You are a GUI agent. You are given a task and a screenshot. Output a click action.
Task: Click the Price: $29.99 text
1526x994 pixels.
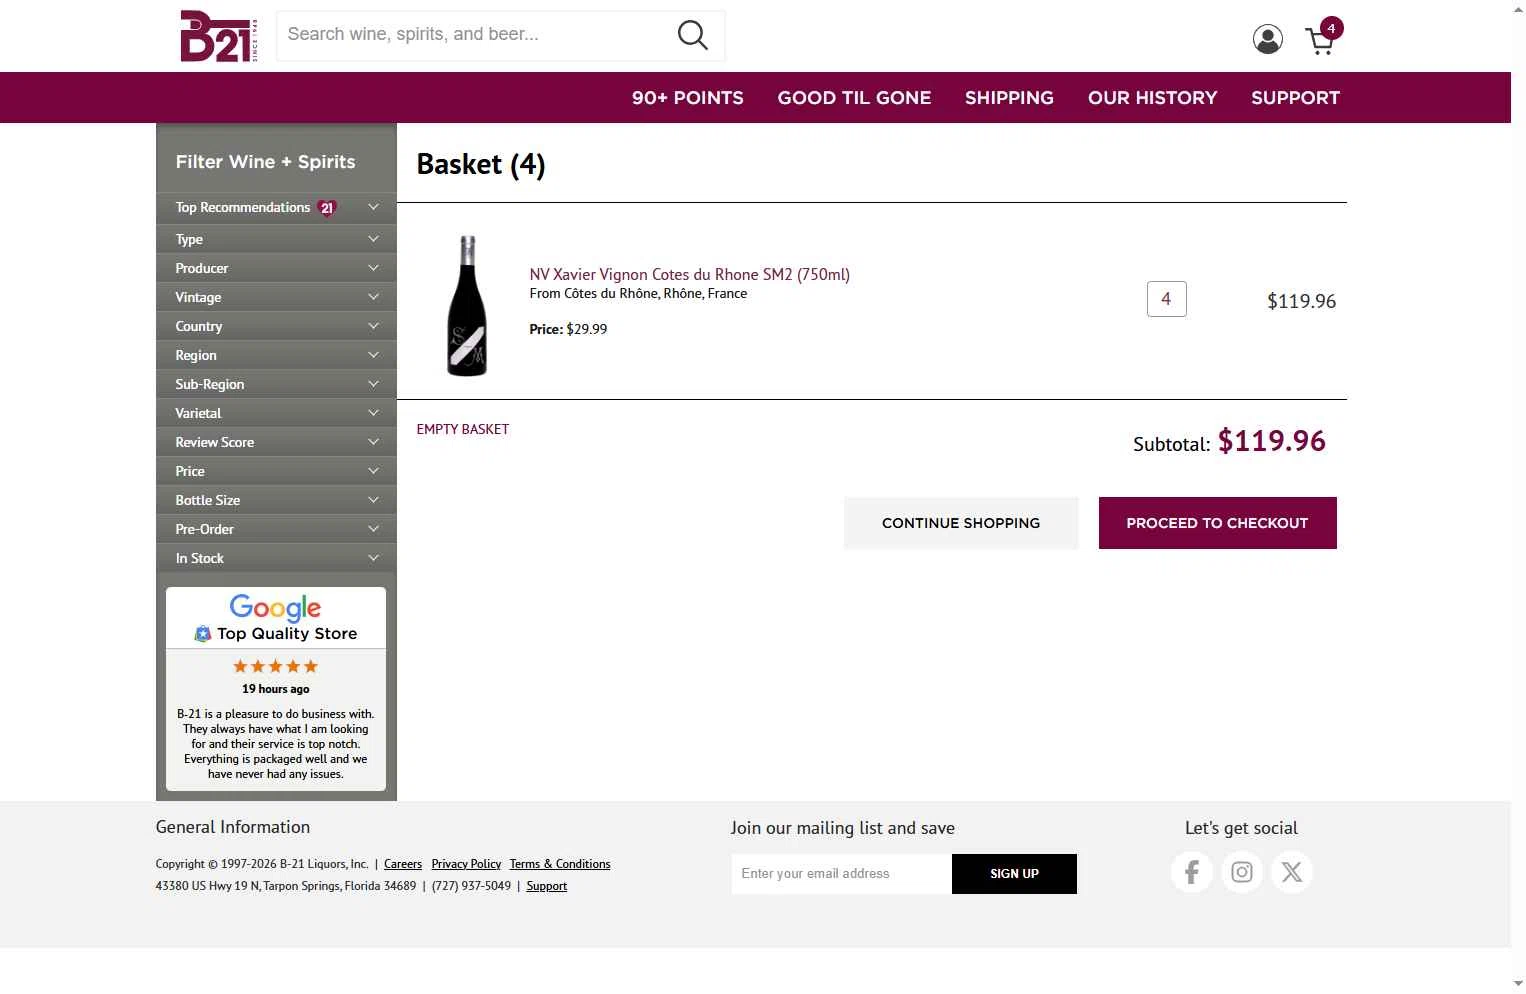point(568,329)
